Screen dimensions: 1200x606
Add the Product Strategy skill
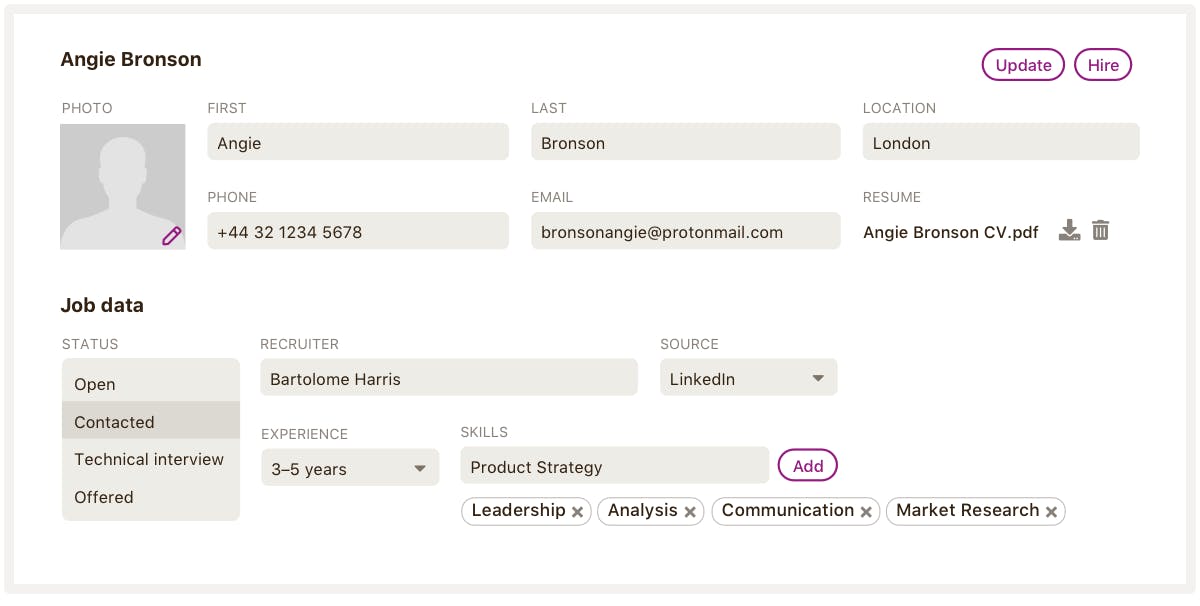[807, 466]
